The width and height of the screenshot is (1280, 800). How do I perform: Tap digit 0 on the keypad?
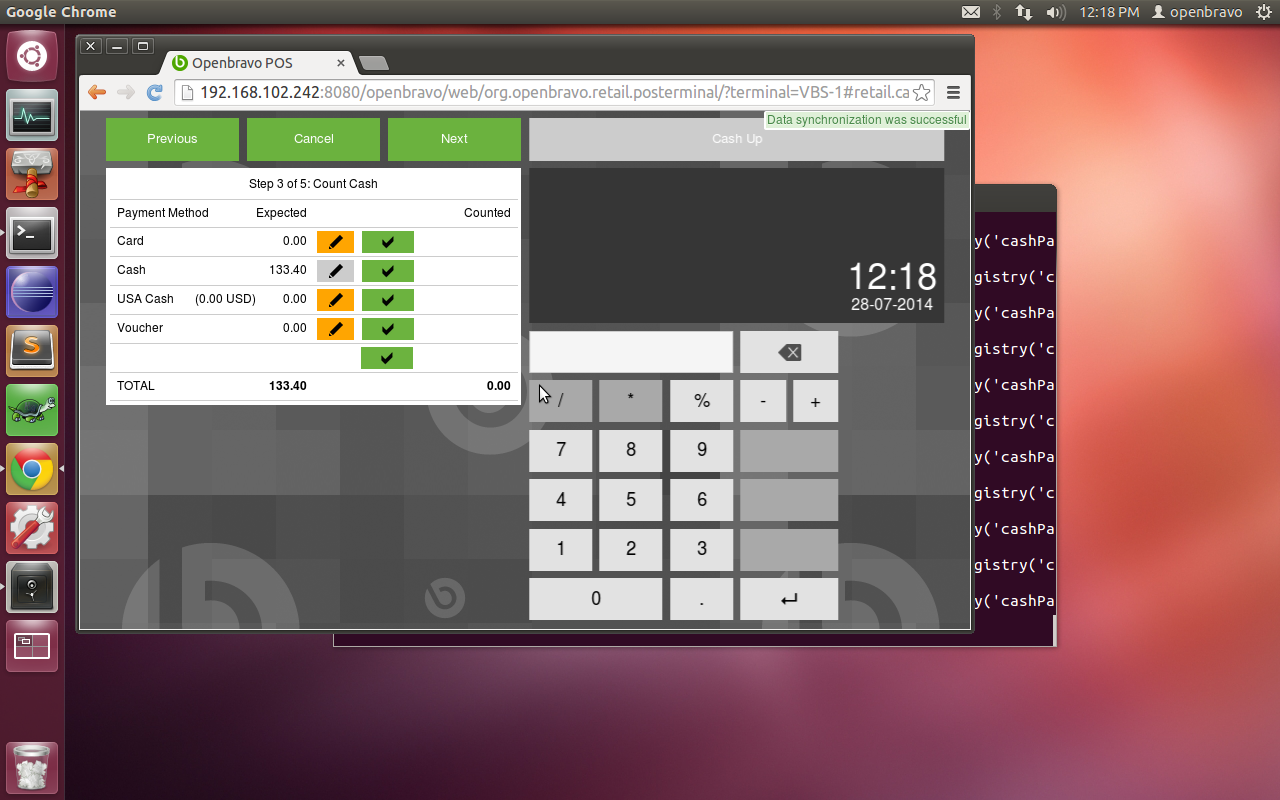click(595, 599)
